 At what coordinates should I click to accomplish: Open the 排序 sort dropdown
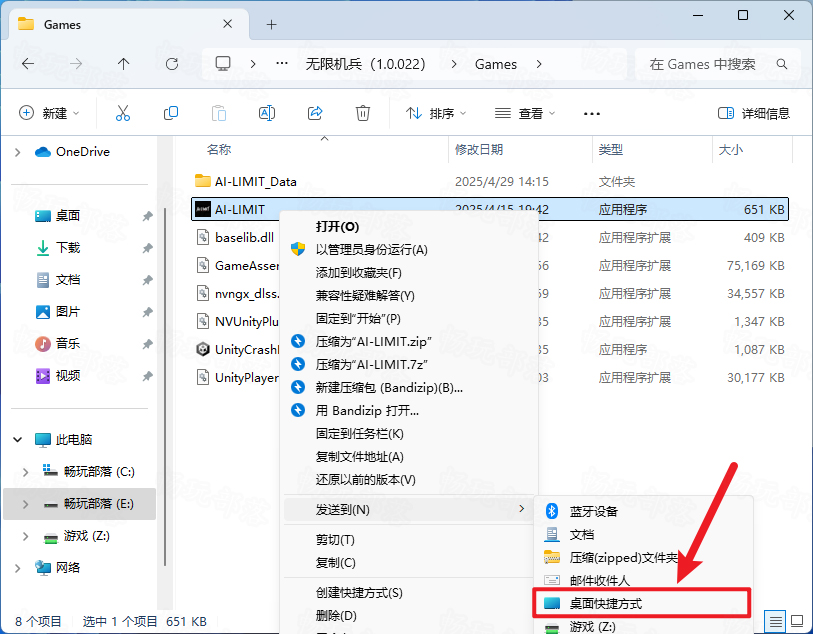coord(436,113)
